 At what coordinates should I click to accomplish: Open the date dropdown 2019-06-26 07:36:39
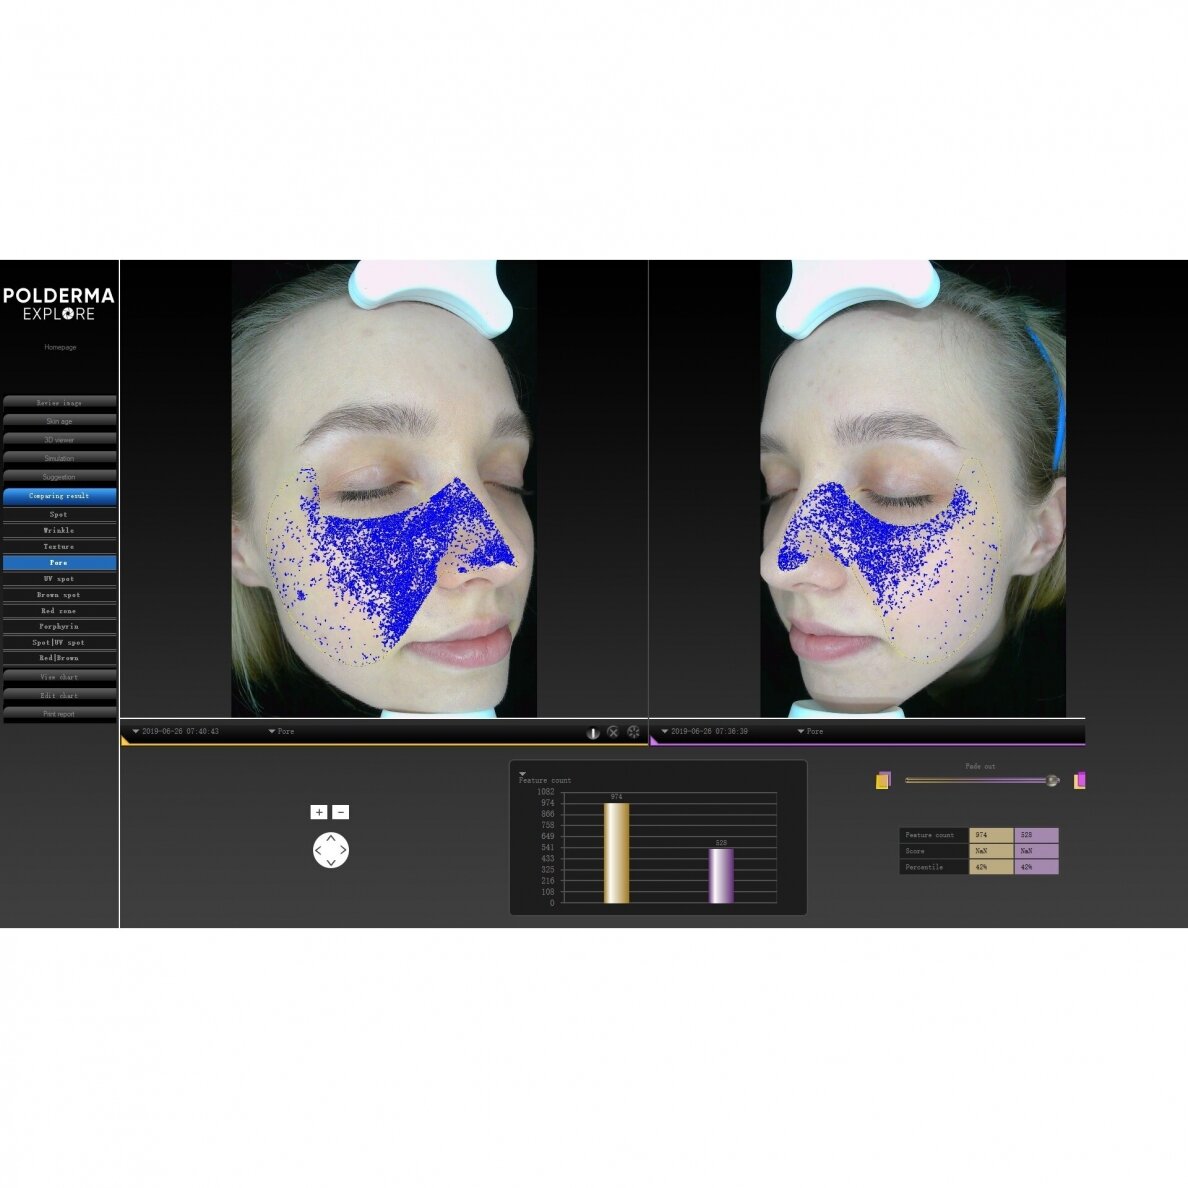705,731
